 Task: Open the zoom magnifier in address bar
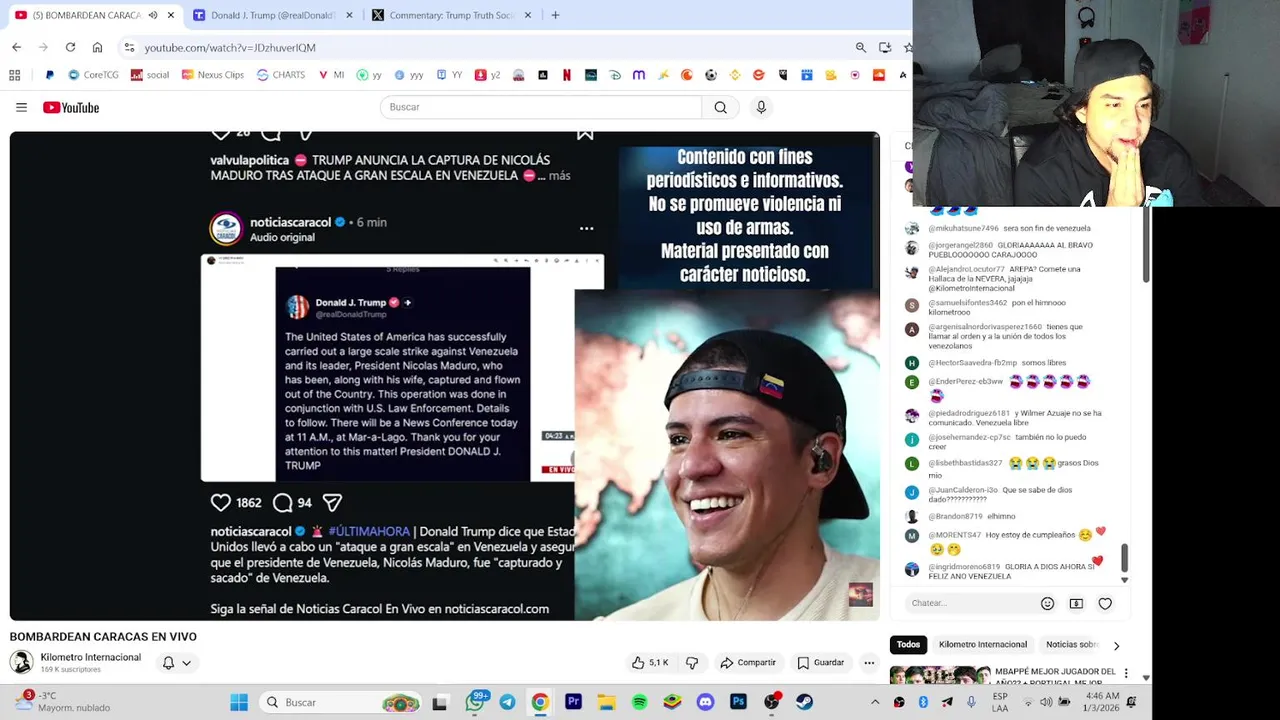(861, 47)
